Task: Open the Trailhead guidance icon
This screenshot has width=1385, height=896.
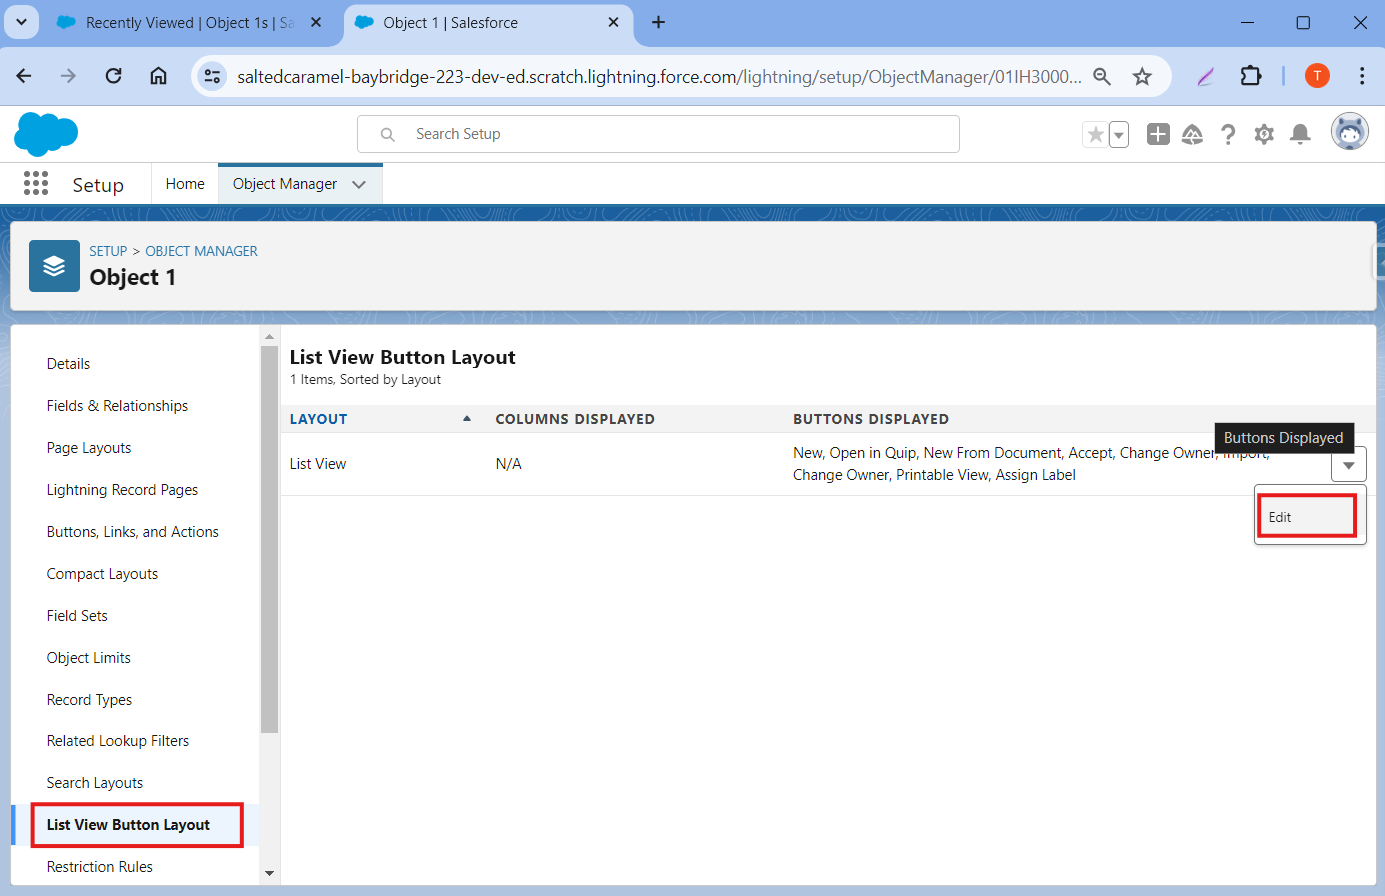Action: (x=1192, y=134)
